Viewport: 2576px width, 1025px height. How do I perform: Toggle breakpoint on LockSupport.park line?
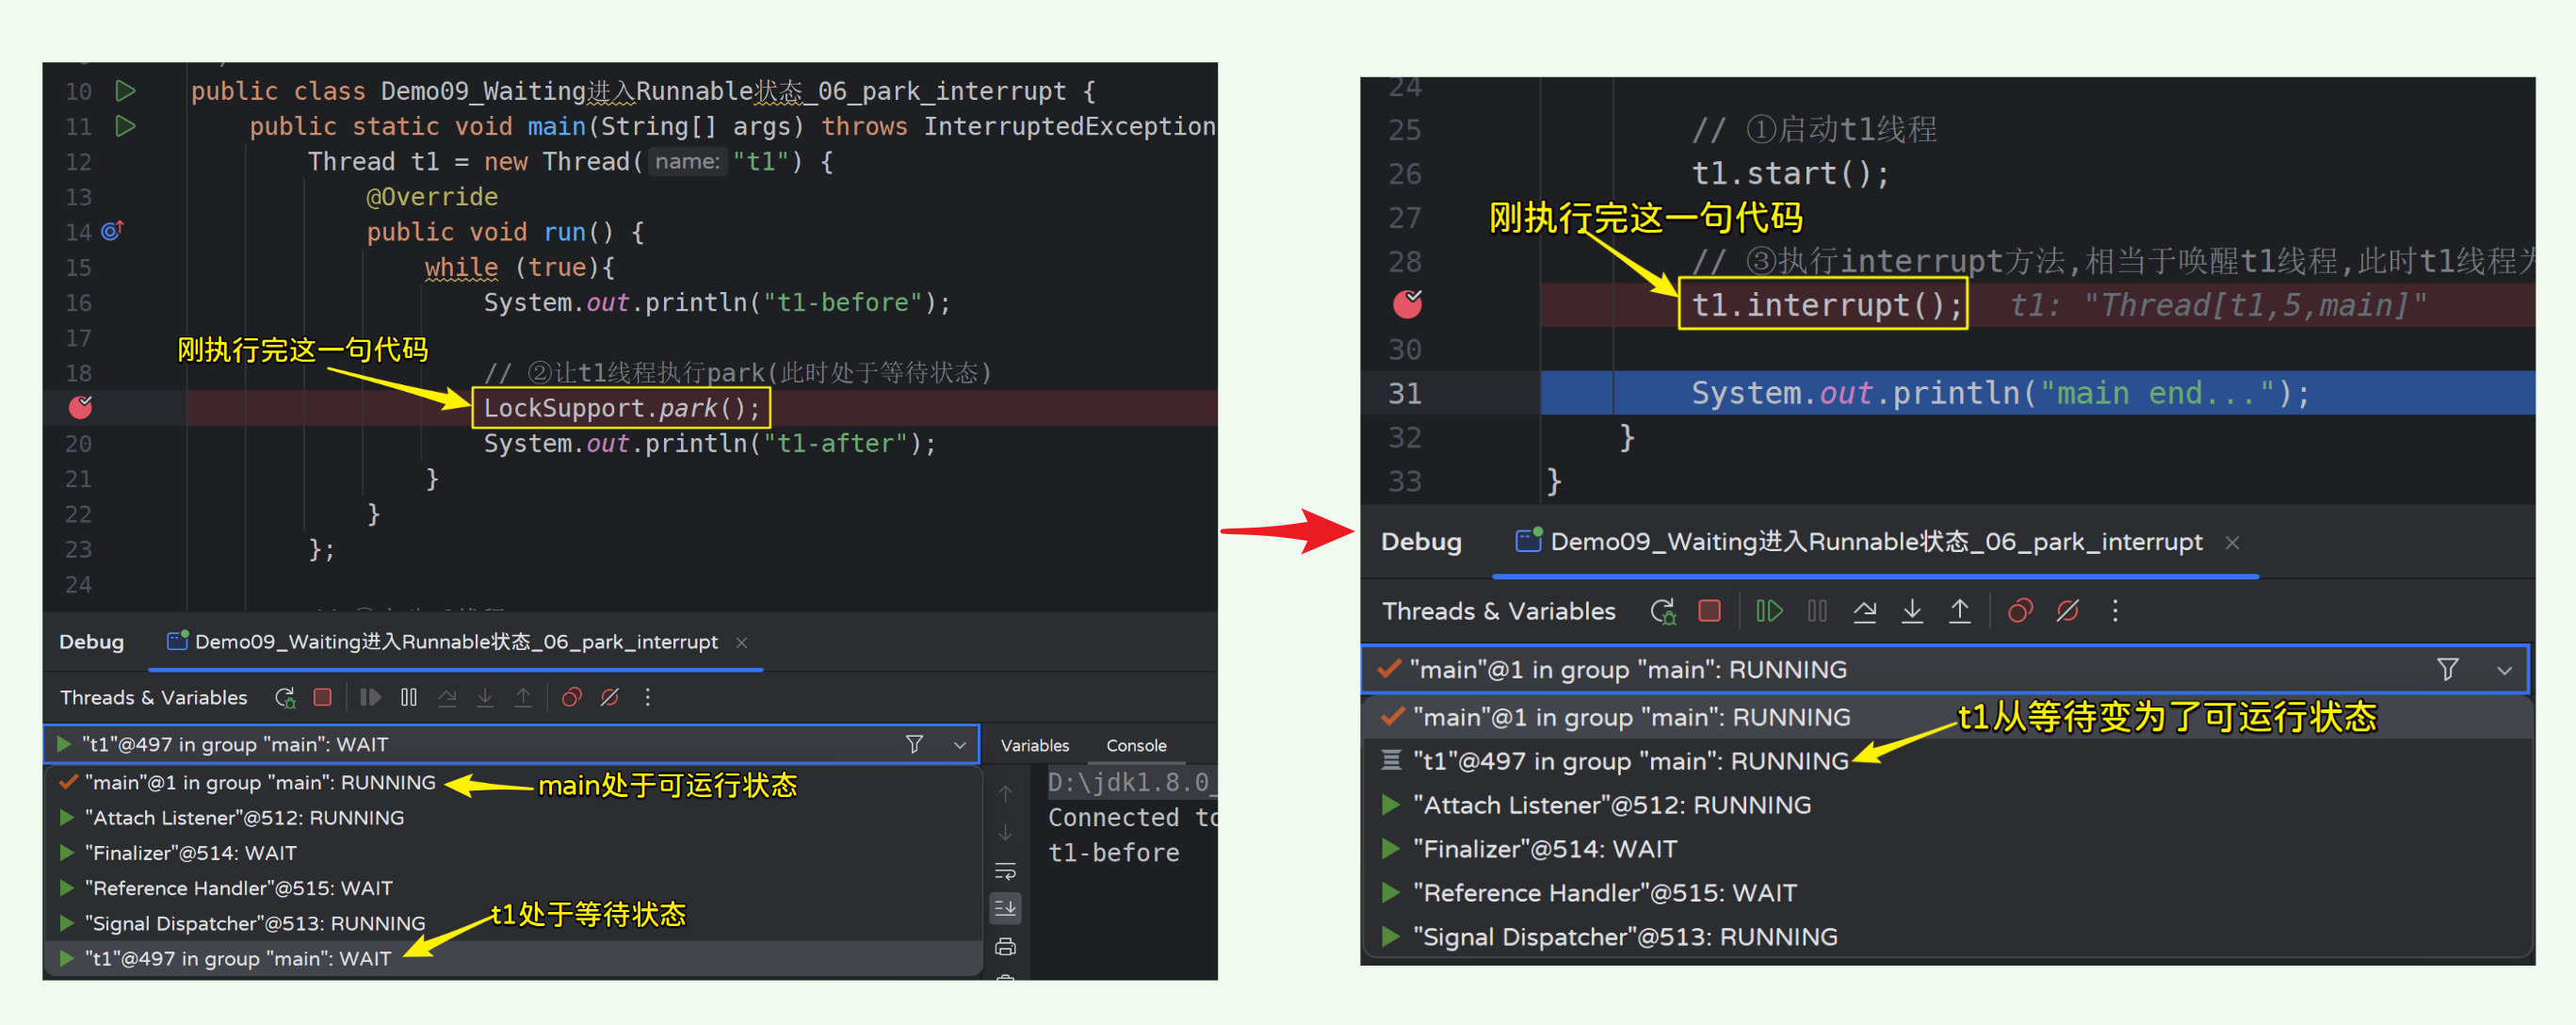click(80, 407)
